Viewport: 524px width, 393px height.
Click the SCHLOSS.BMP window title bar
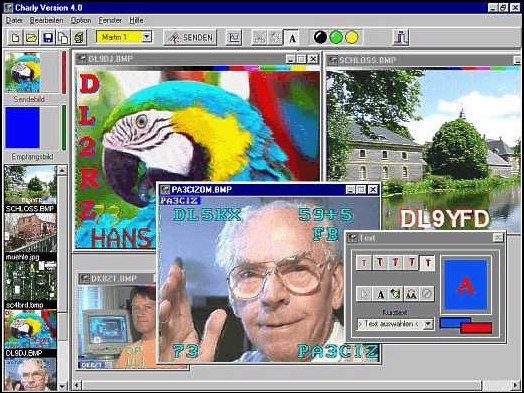point(424,60)
